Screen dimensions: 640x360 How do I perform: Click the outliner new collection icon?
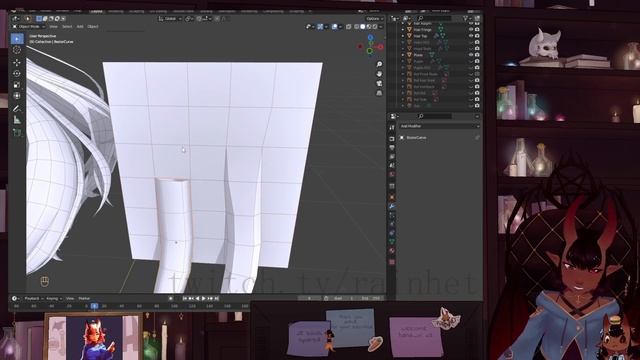point(477,18)
